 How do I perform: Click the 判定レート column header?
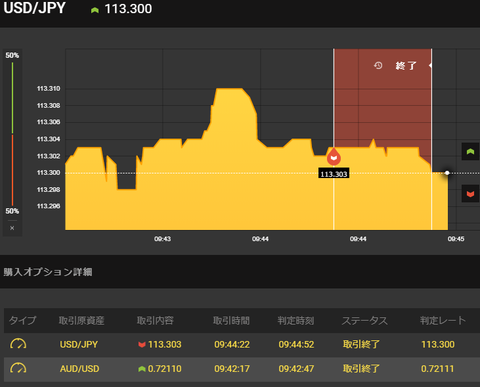coord(443,320)
